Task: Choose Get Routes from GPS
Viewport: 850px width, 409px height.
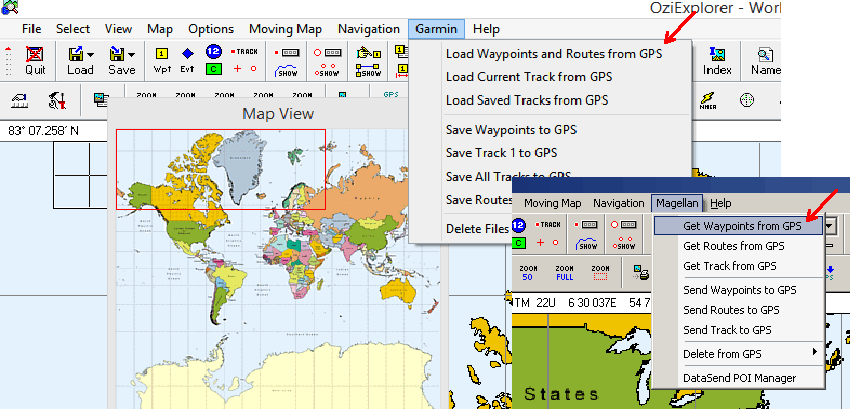Action: point(733,246)
